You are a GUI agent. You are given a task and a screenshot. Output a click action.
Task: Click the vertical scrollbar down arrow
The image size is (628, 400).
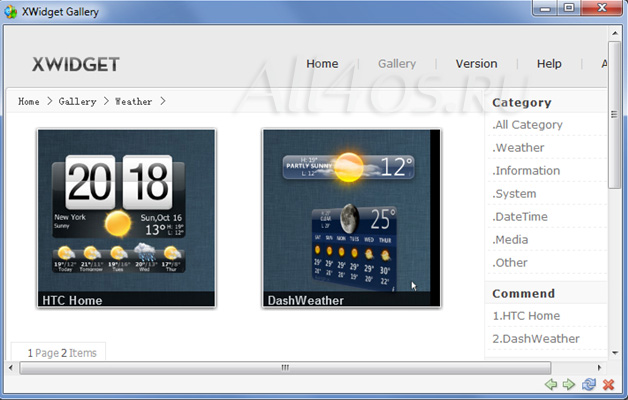point(615,353)
